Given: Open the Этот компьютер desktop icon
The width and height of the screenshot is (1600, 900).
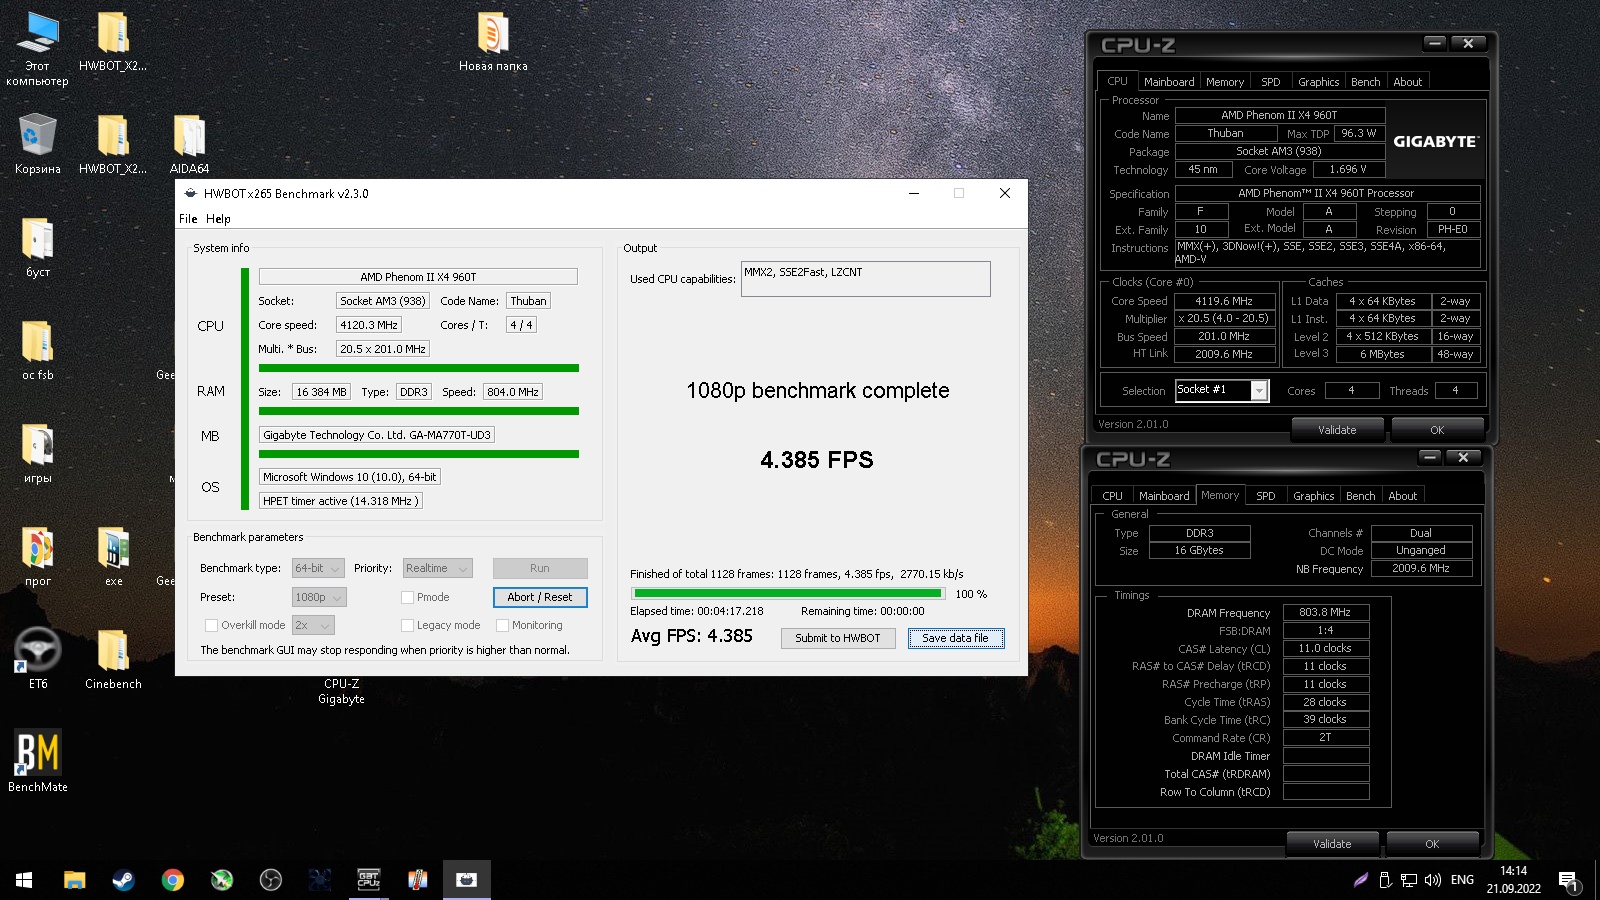Looking at the screenshot, I should point(37,50).
